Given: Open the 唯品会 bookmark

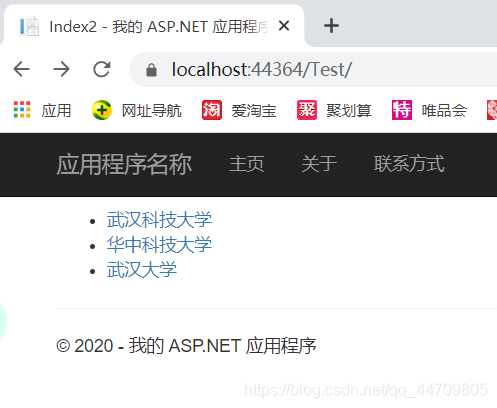Looking at the screenshot, I should click(x=429, y=110).
